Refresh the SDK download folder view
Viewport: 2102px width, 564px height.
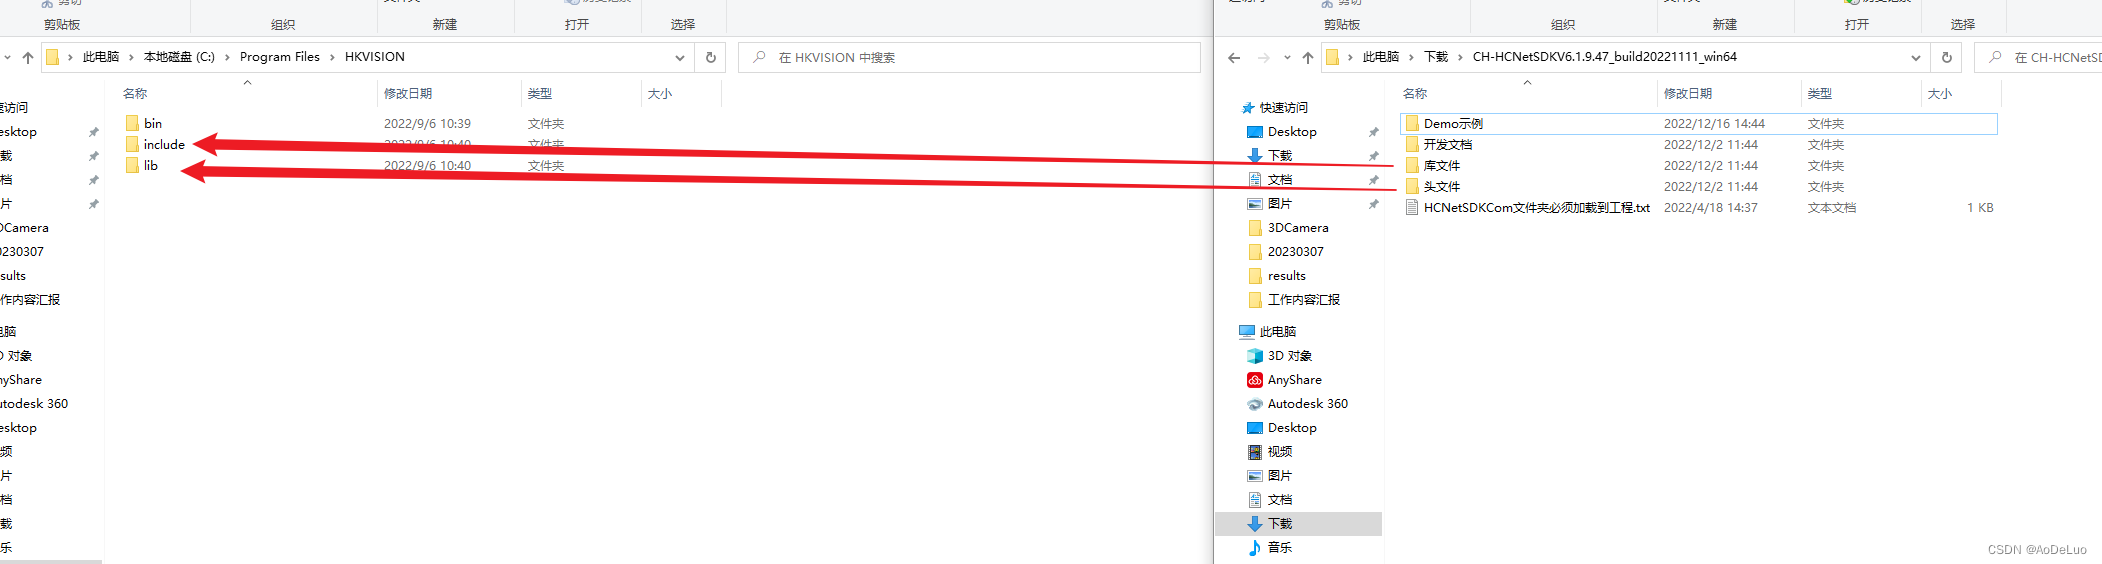pyautogui.click(x=1947, y=57)
